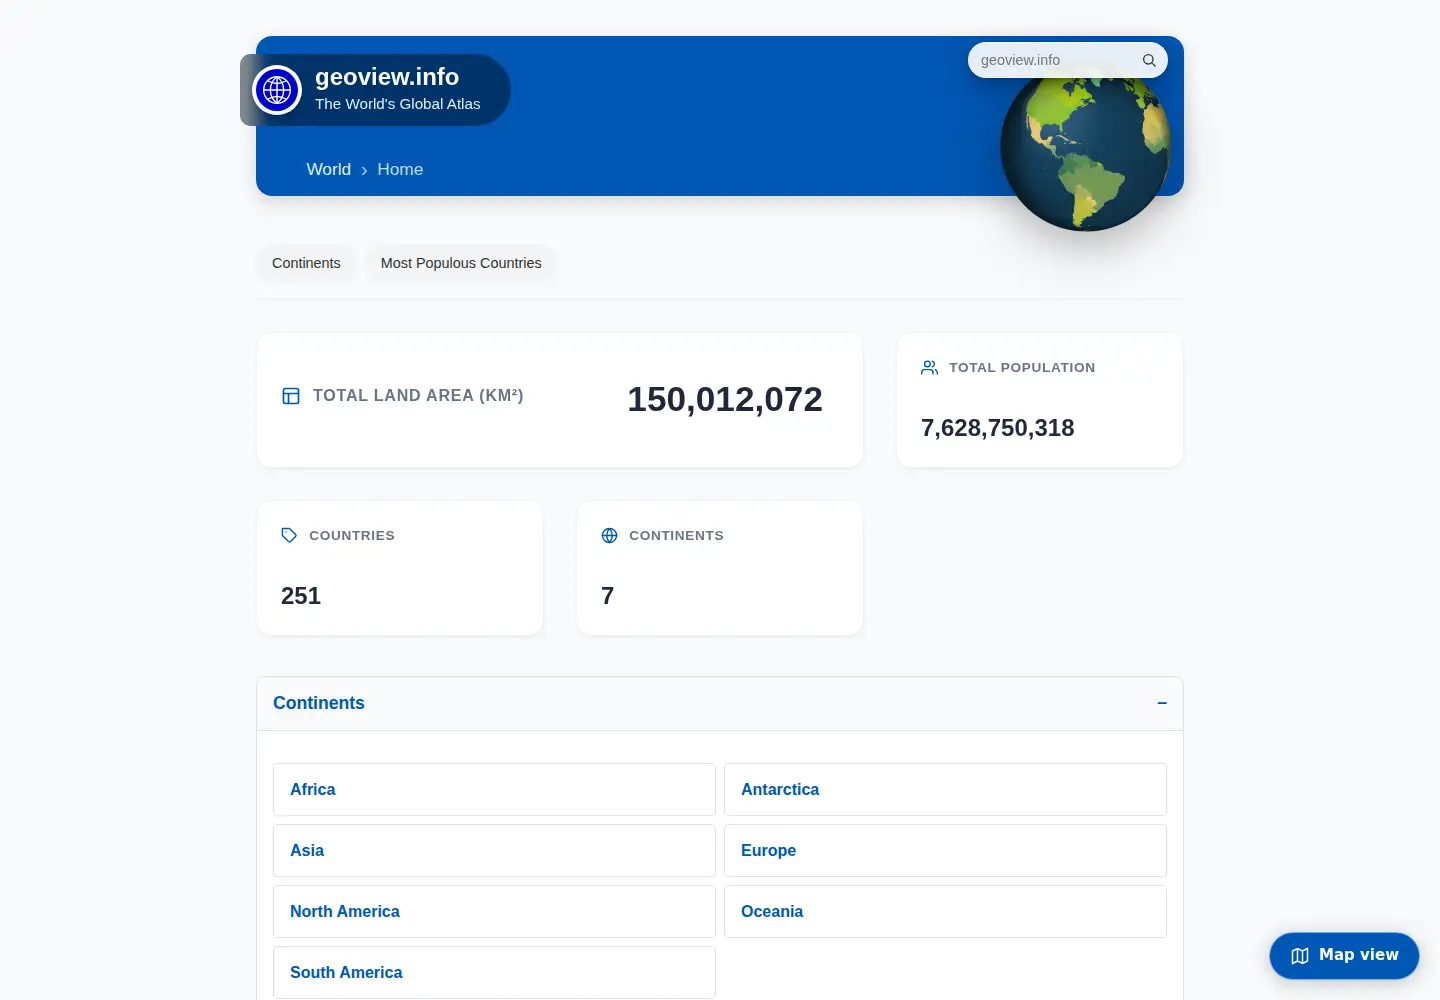Screen dimensions: 1440x1000
Task: Choose South America from the continents list
Action: tap(494, 973)
